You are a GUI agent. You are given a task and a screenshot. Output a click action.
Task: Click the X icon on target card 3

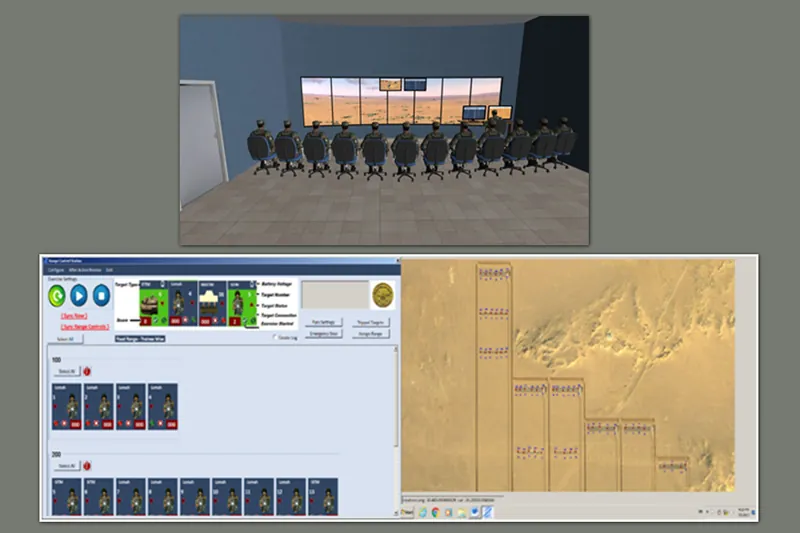129,423
